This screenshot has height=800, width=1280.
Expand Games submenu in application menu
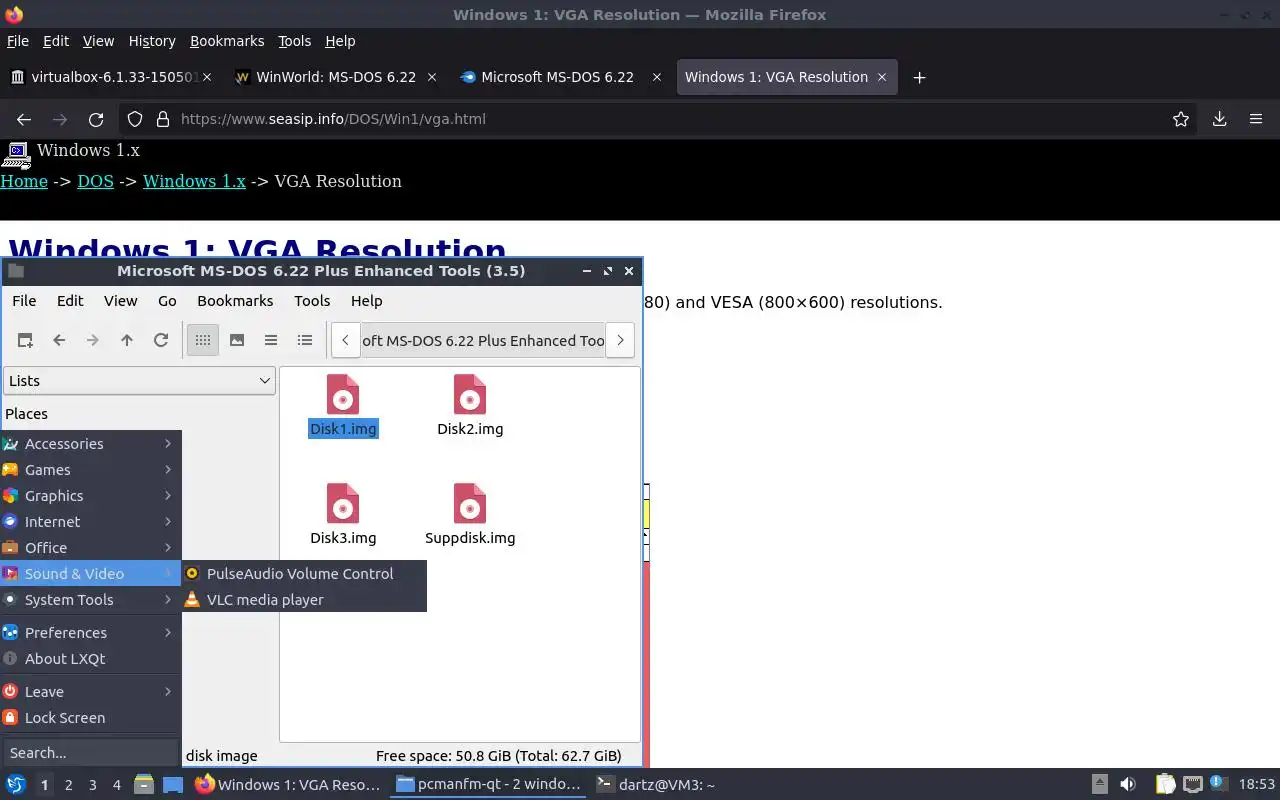tap(90, 470)
